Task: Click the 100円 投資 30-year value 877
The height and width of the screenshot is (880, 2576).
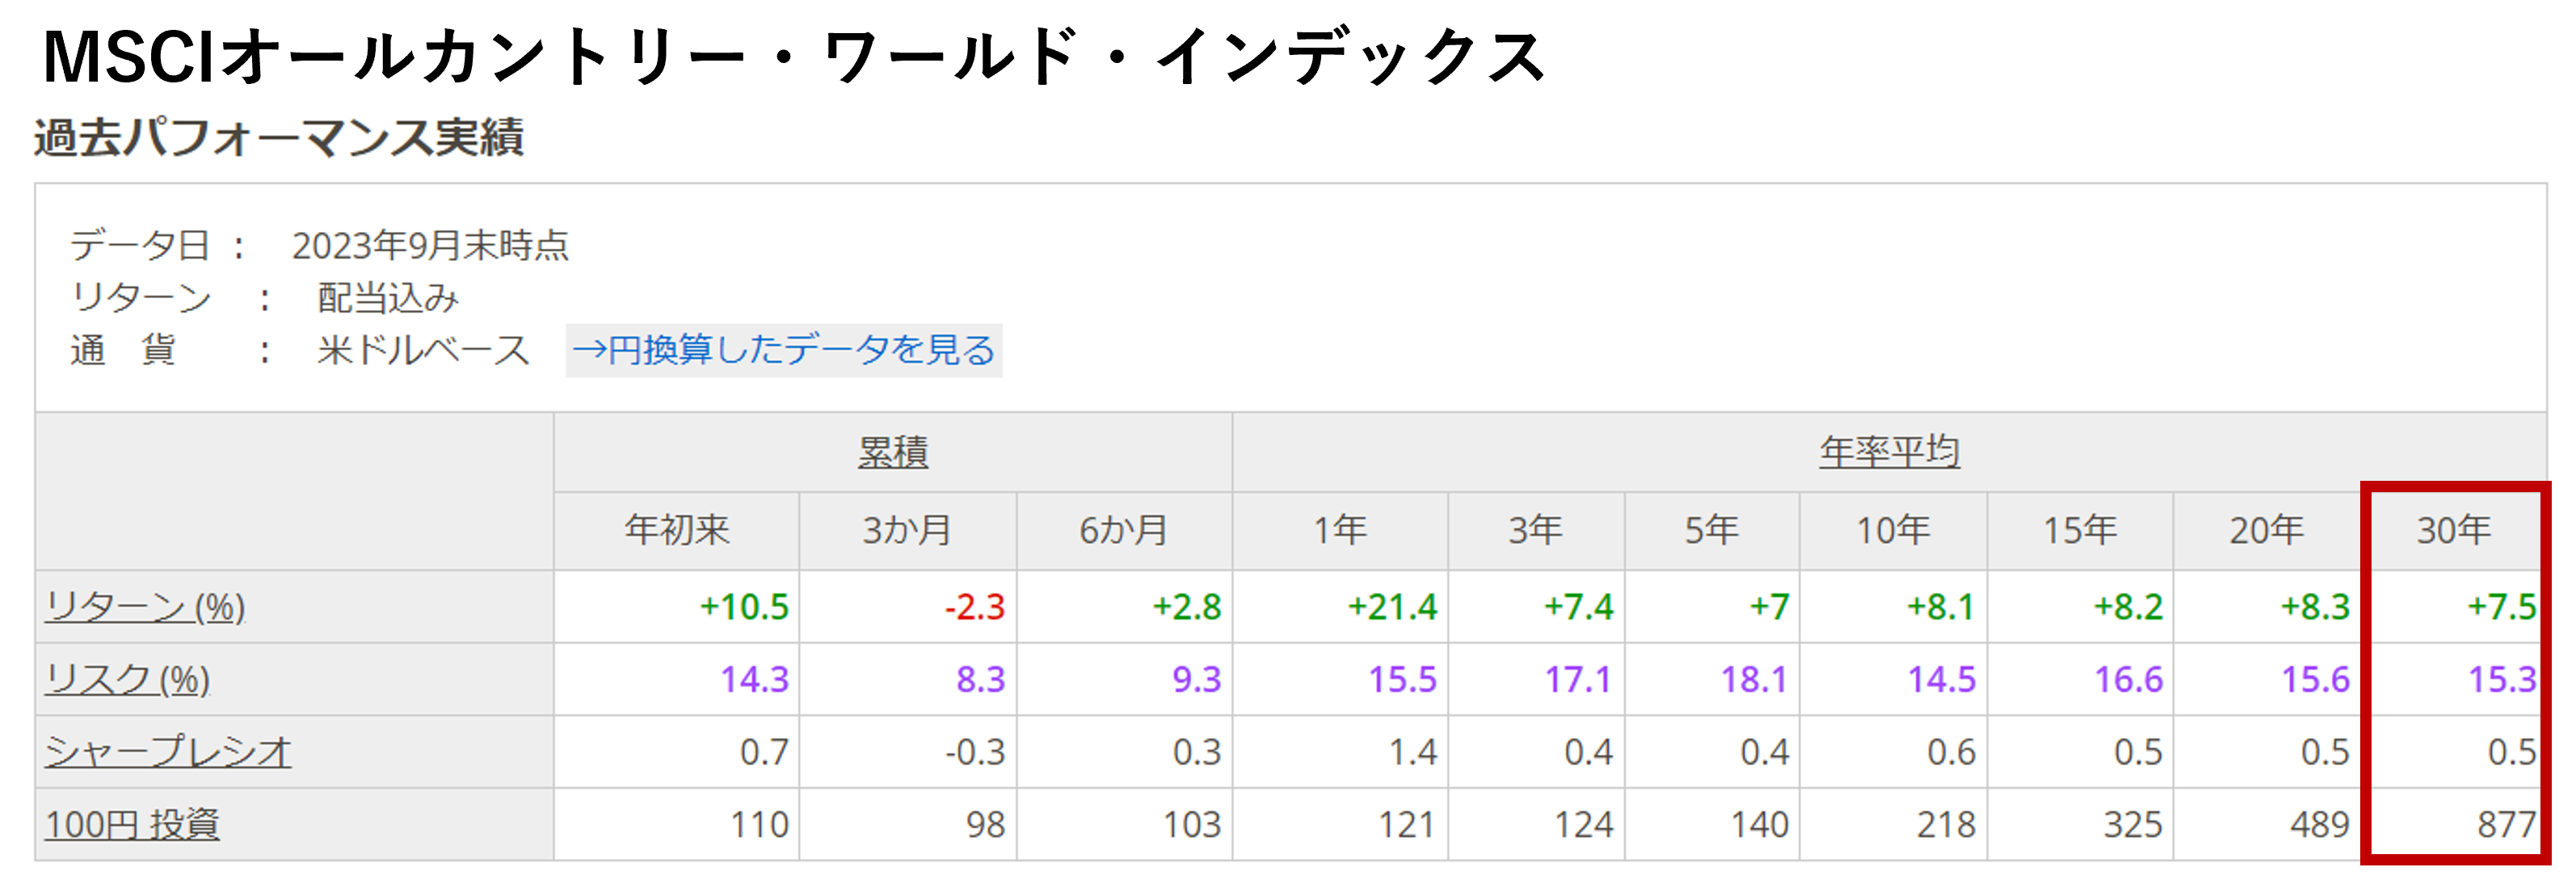Action: coord(2507,825)
